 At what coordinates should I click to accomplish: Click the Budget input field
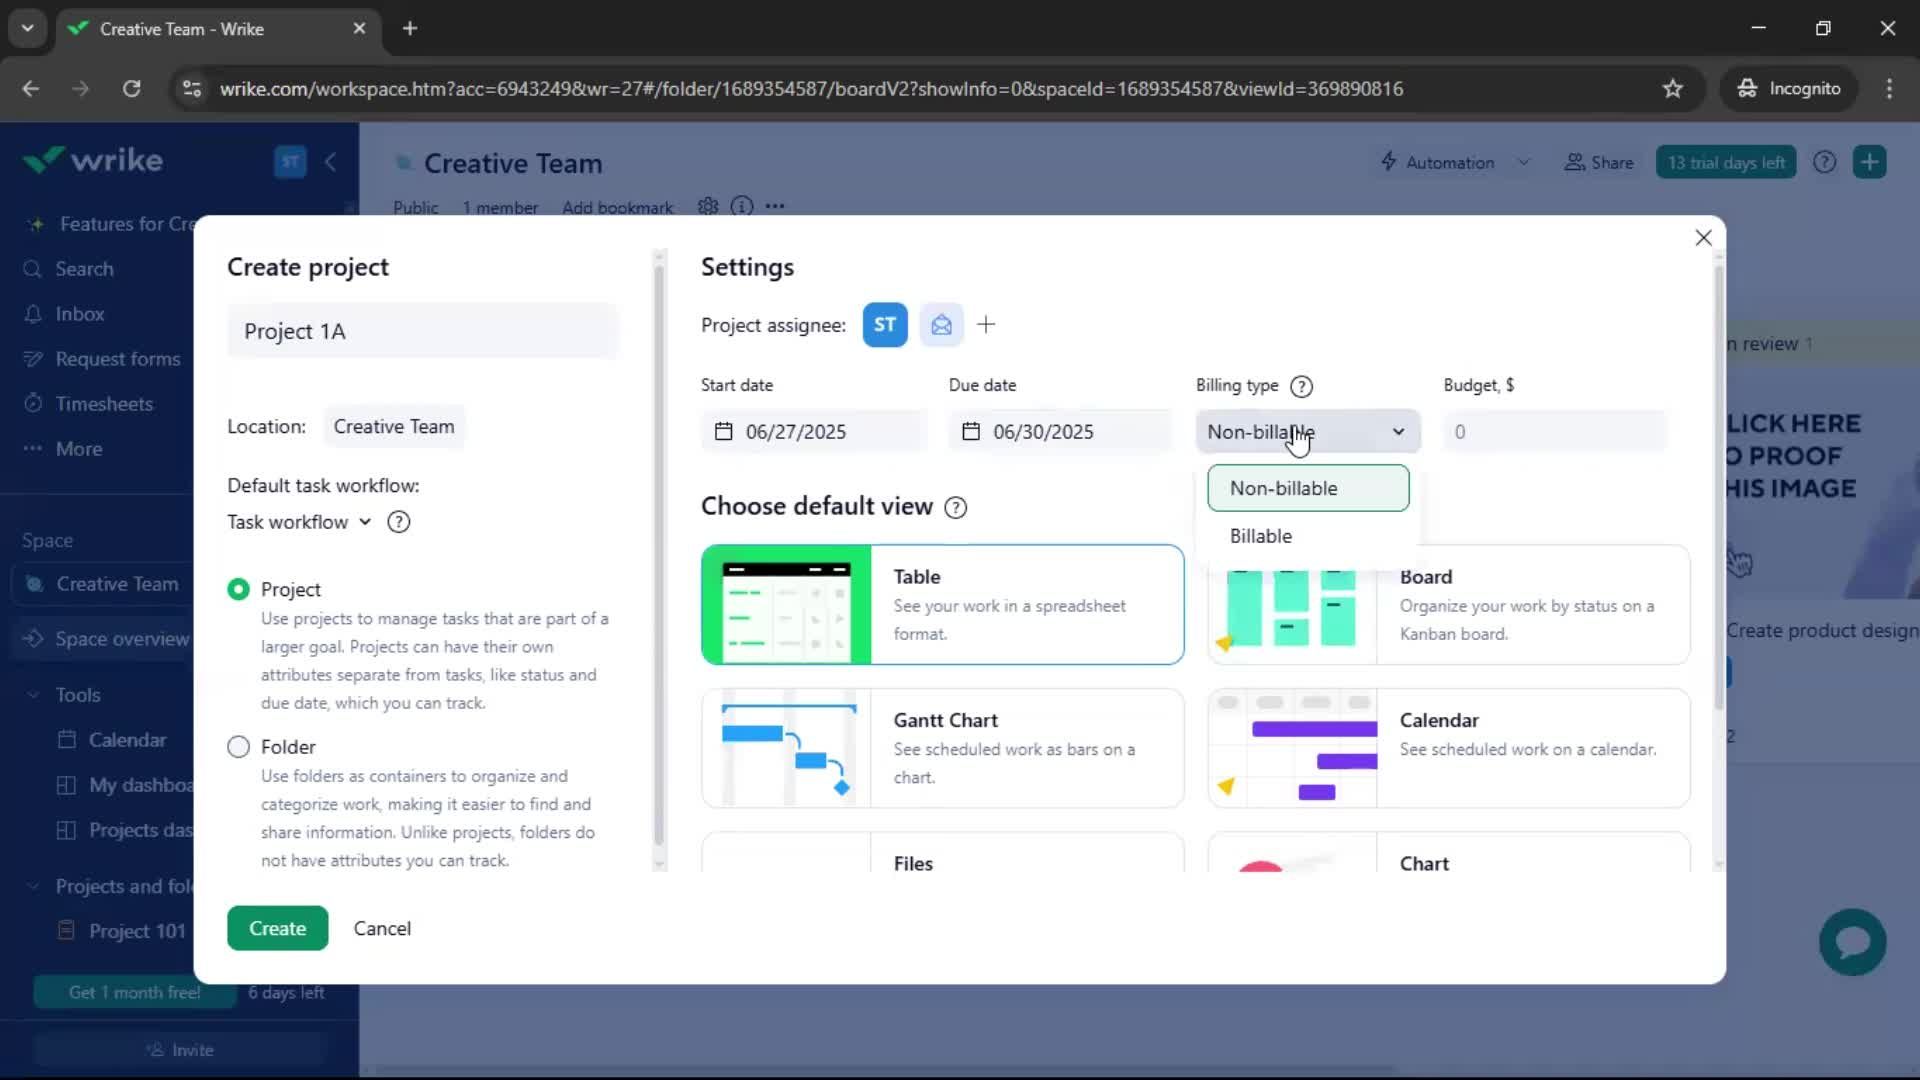click(x=1555, y=432)
